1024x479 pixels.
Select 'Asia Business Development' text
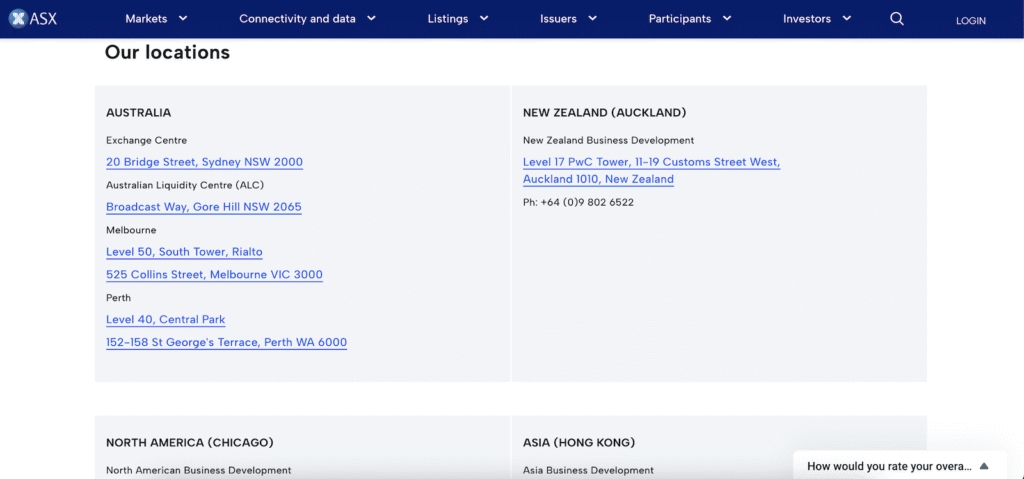[588, 470]
